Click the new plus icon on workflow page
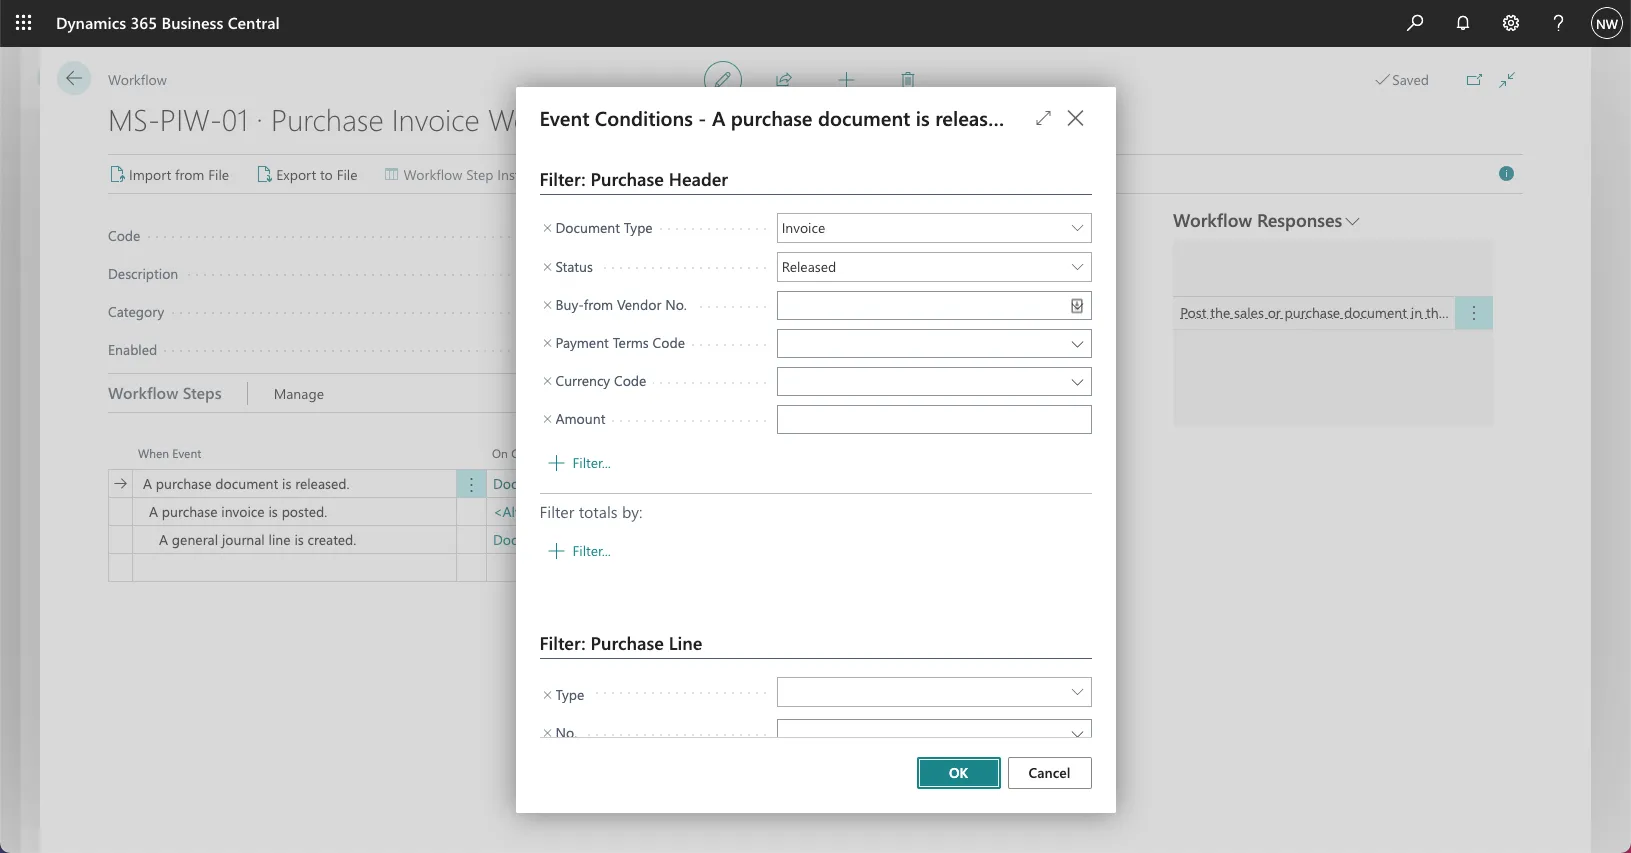Screen dimensions: 1631x853 (846, 79)
